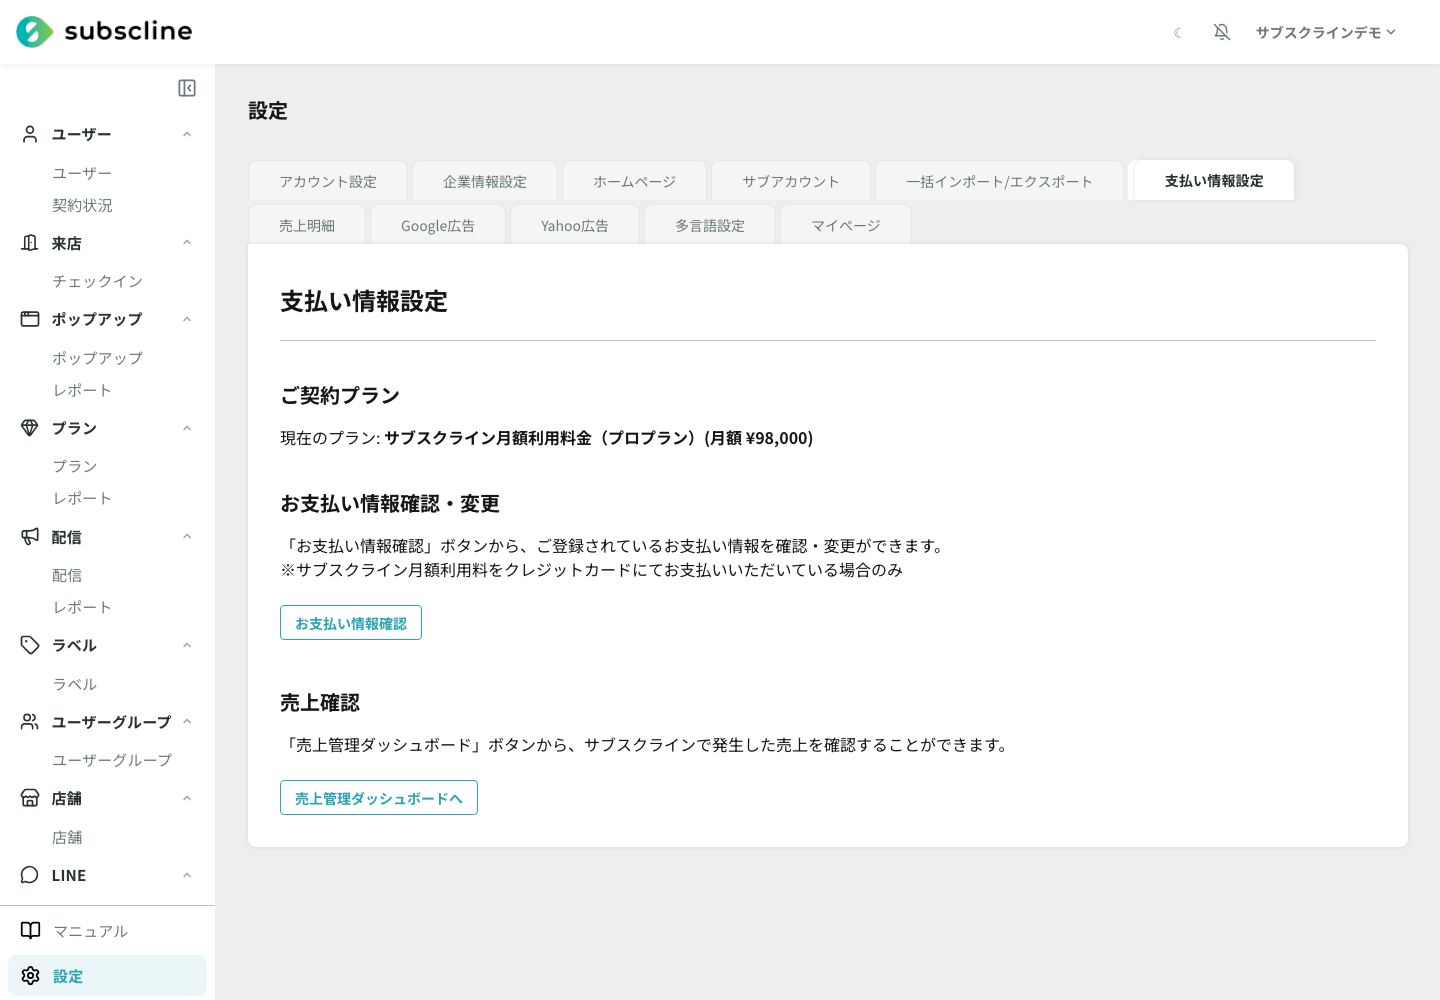Collapse the ポップアップ section chevron
Image resolution: width=1440 pixels, height=1000 pixels.
point(187,319)
